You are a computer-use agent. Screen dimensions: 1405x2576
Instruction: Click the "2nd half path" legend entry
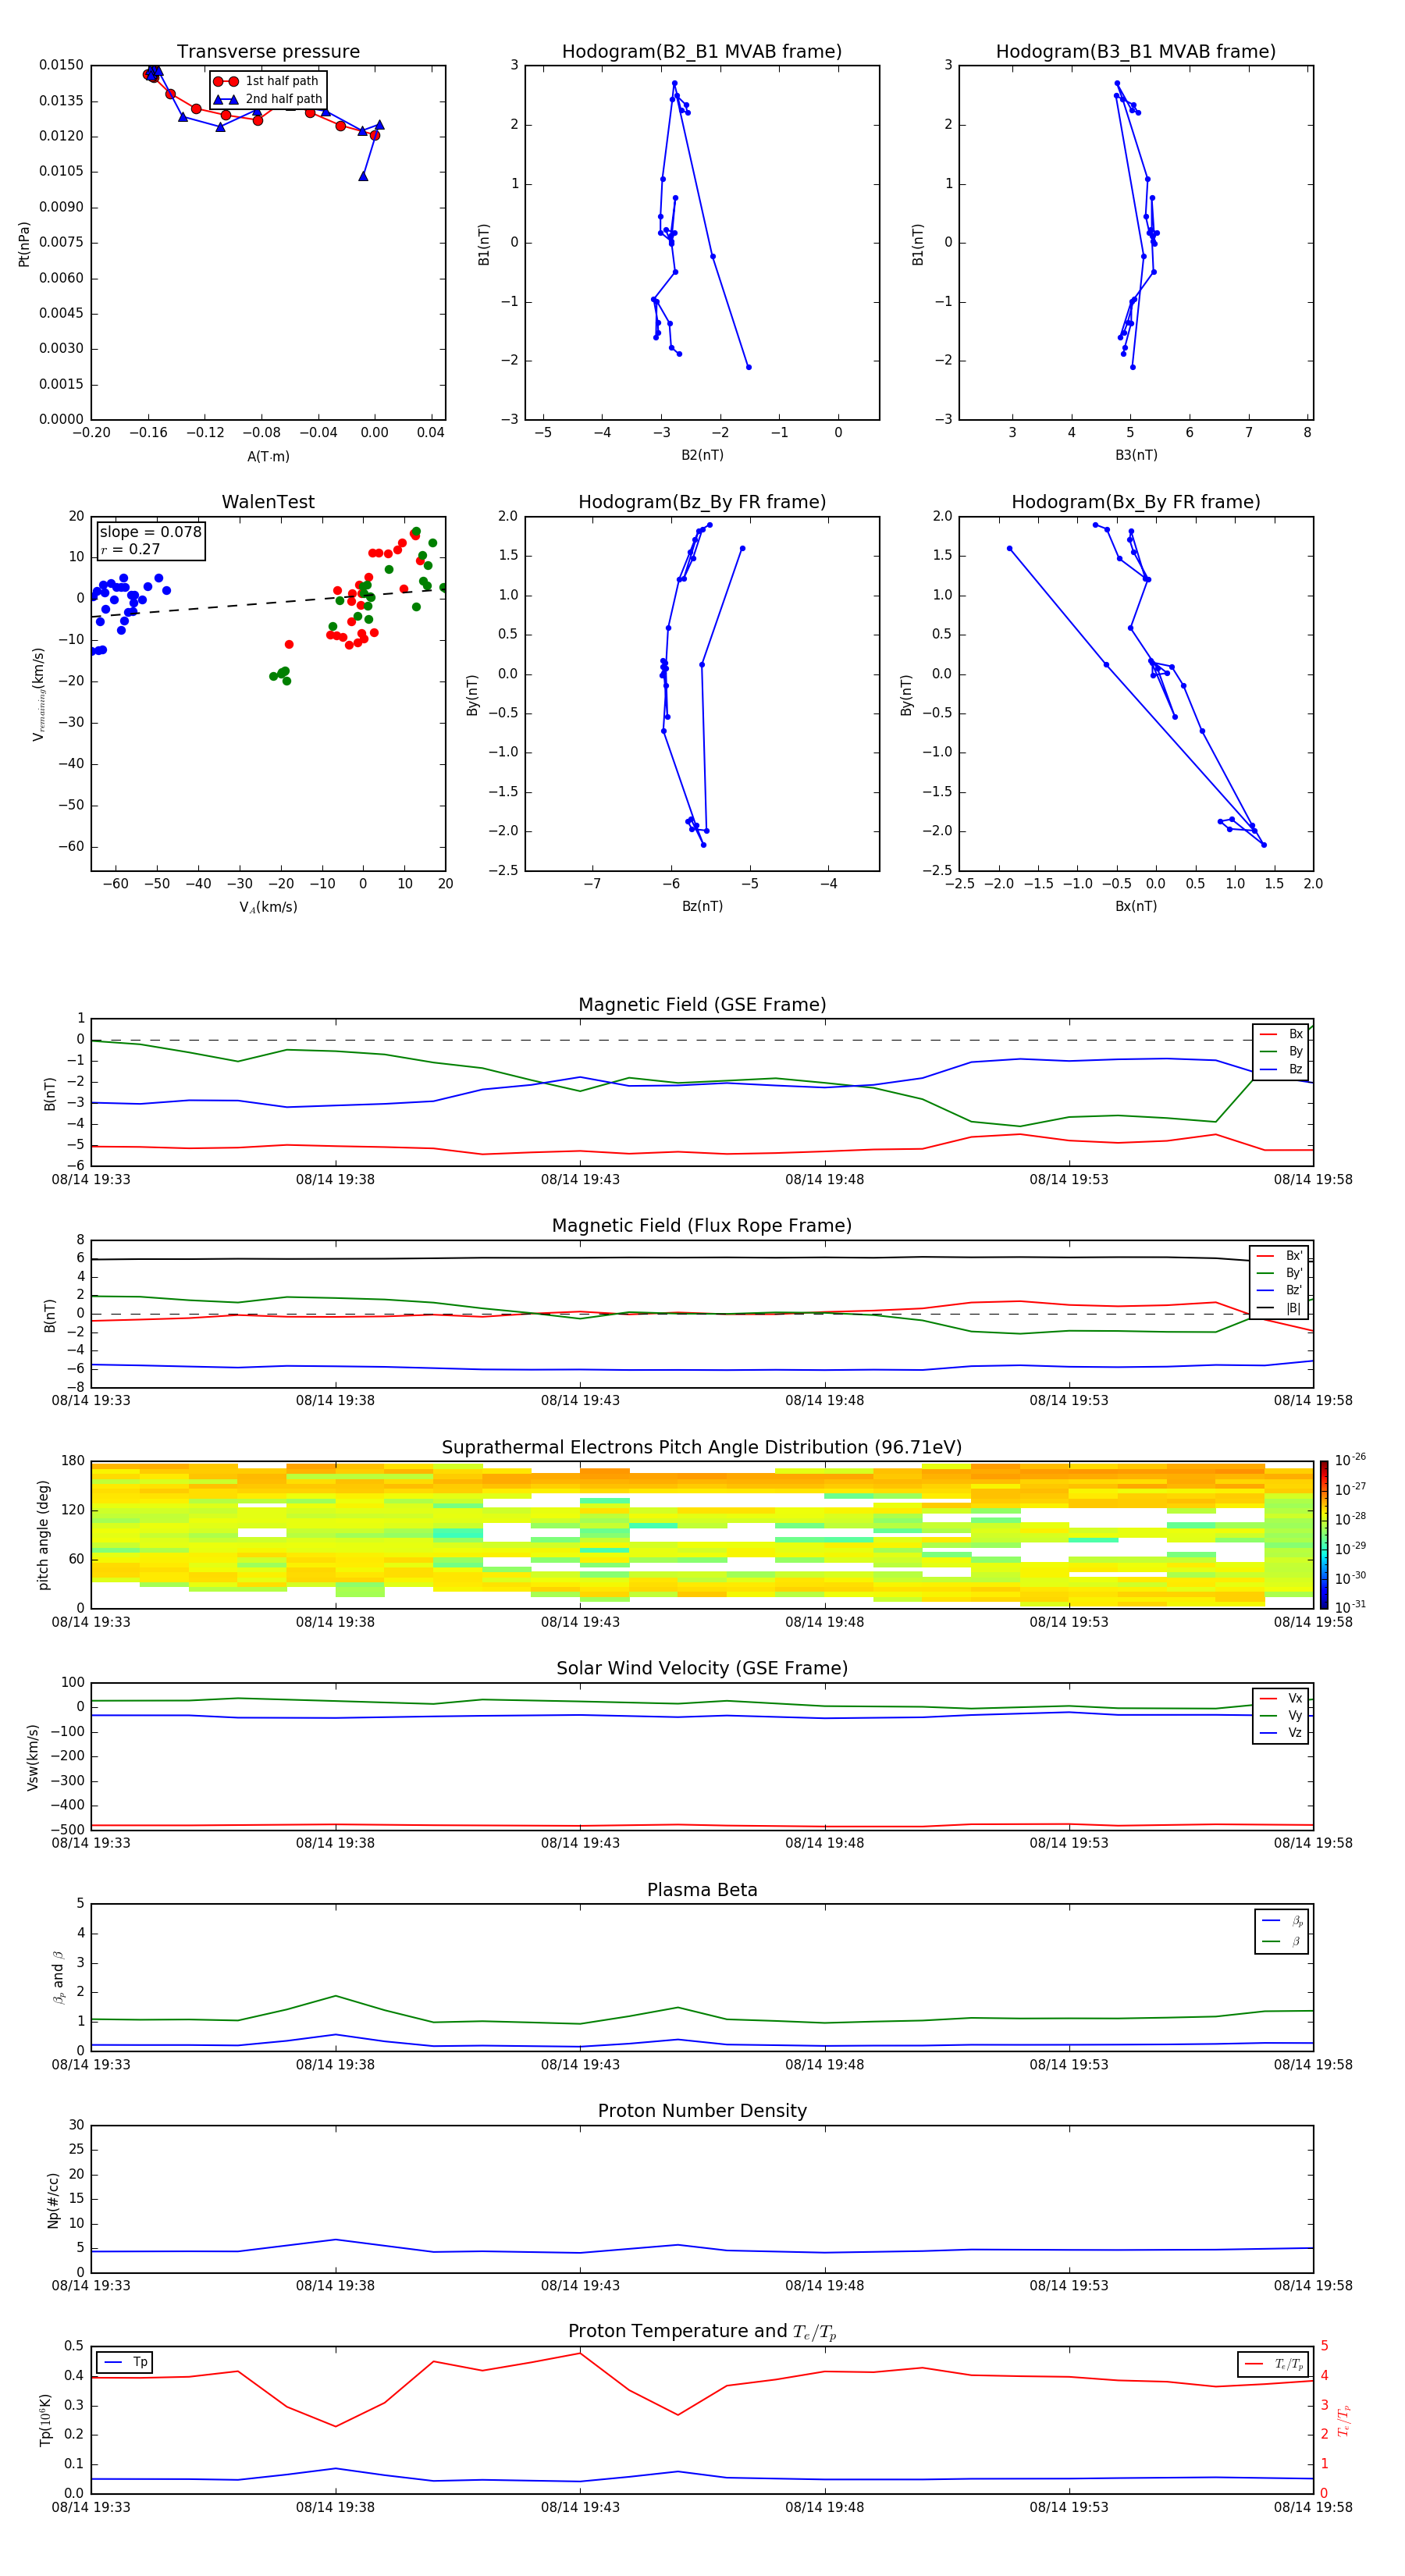click(268, 99)
